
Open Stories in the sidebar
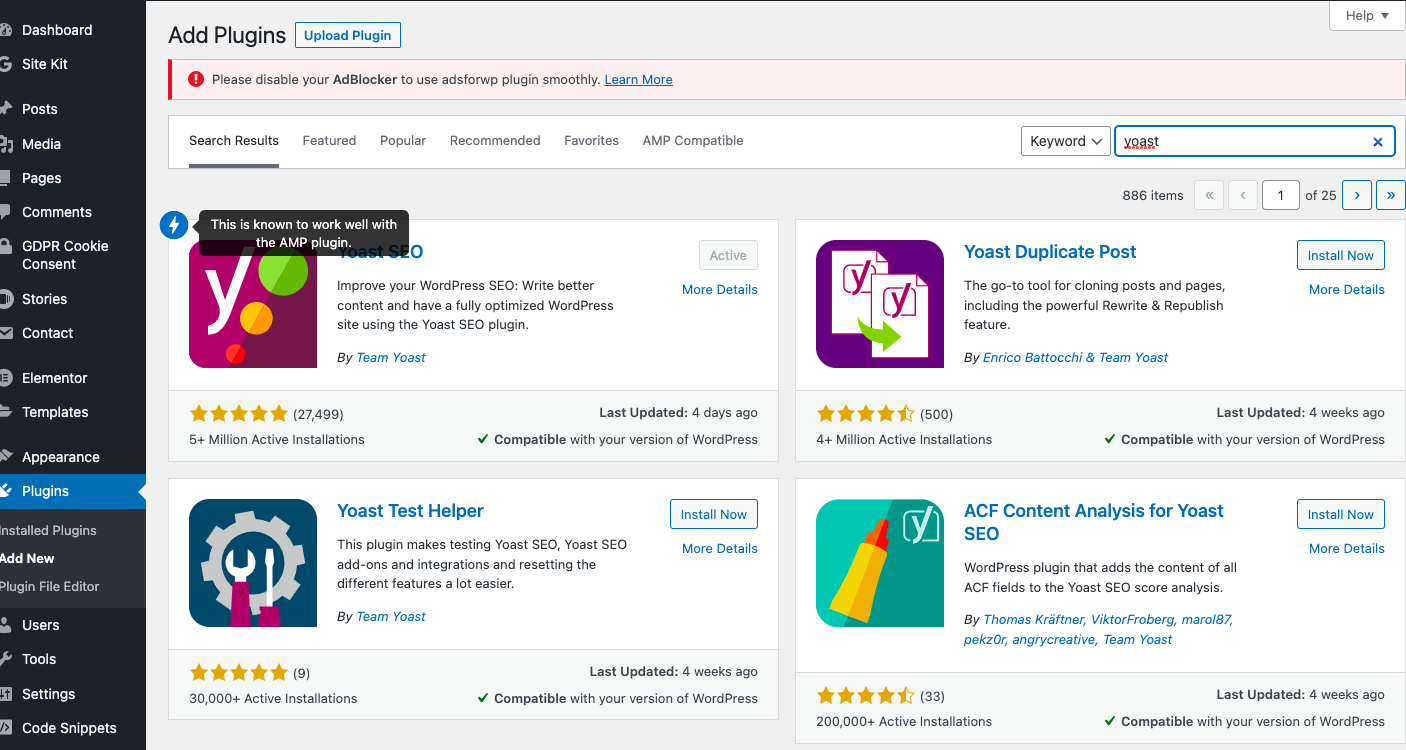45,299
